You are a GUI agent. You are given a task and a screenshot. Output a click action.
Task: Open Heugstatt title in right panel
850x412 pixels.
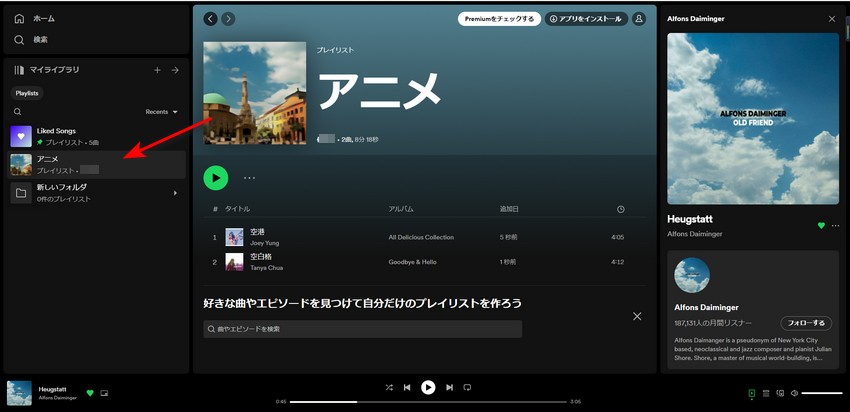pyautogui.click(x=690, y=220)
